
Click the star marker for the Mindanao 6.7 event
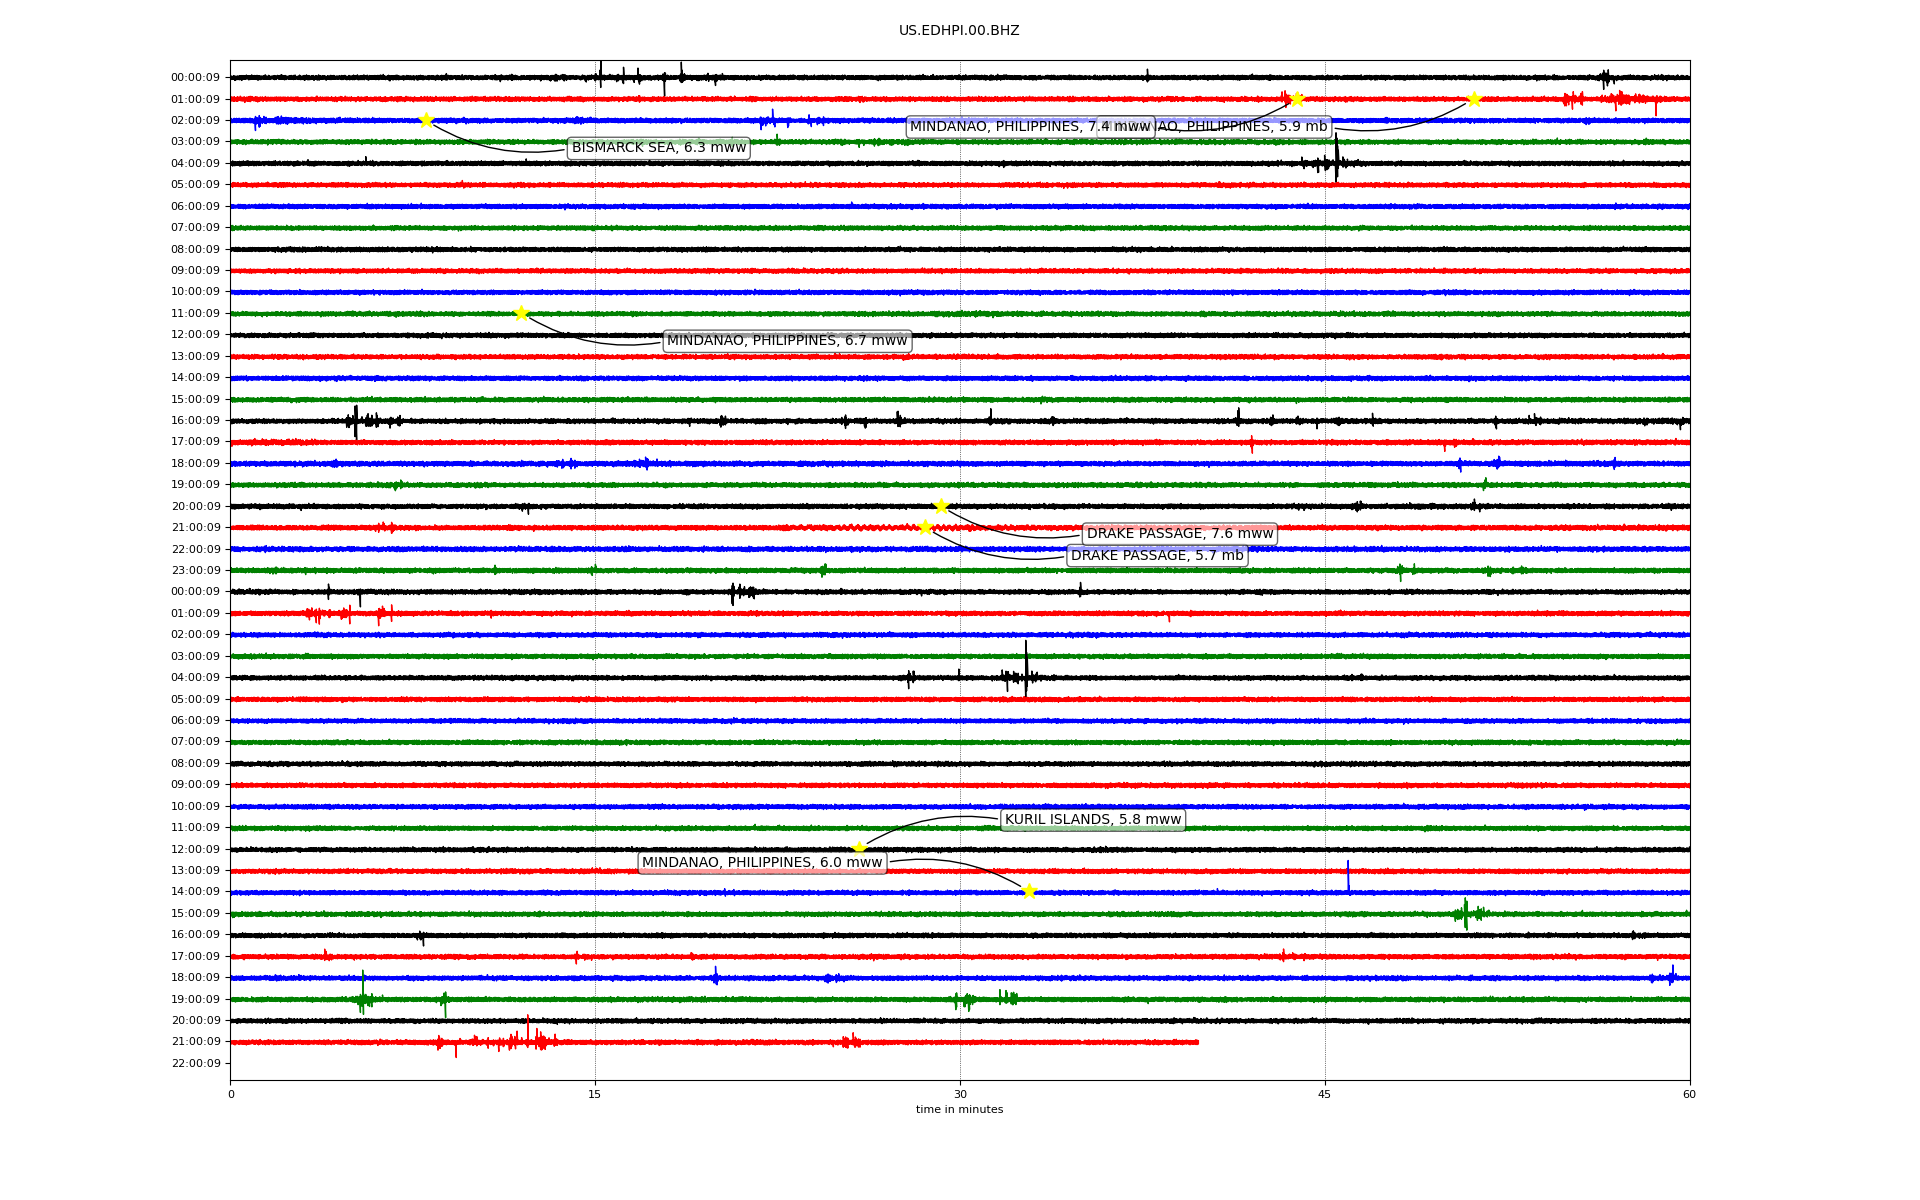coord(521,313)
